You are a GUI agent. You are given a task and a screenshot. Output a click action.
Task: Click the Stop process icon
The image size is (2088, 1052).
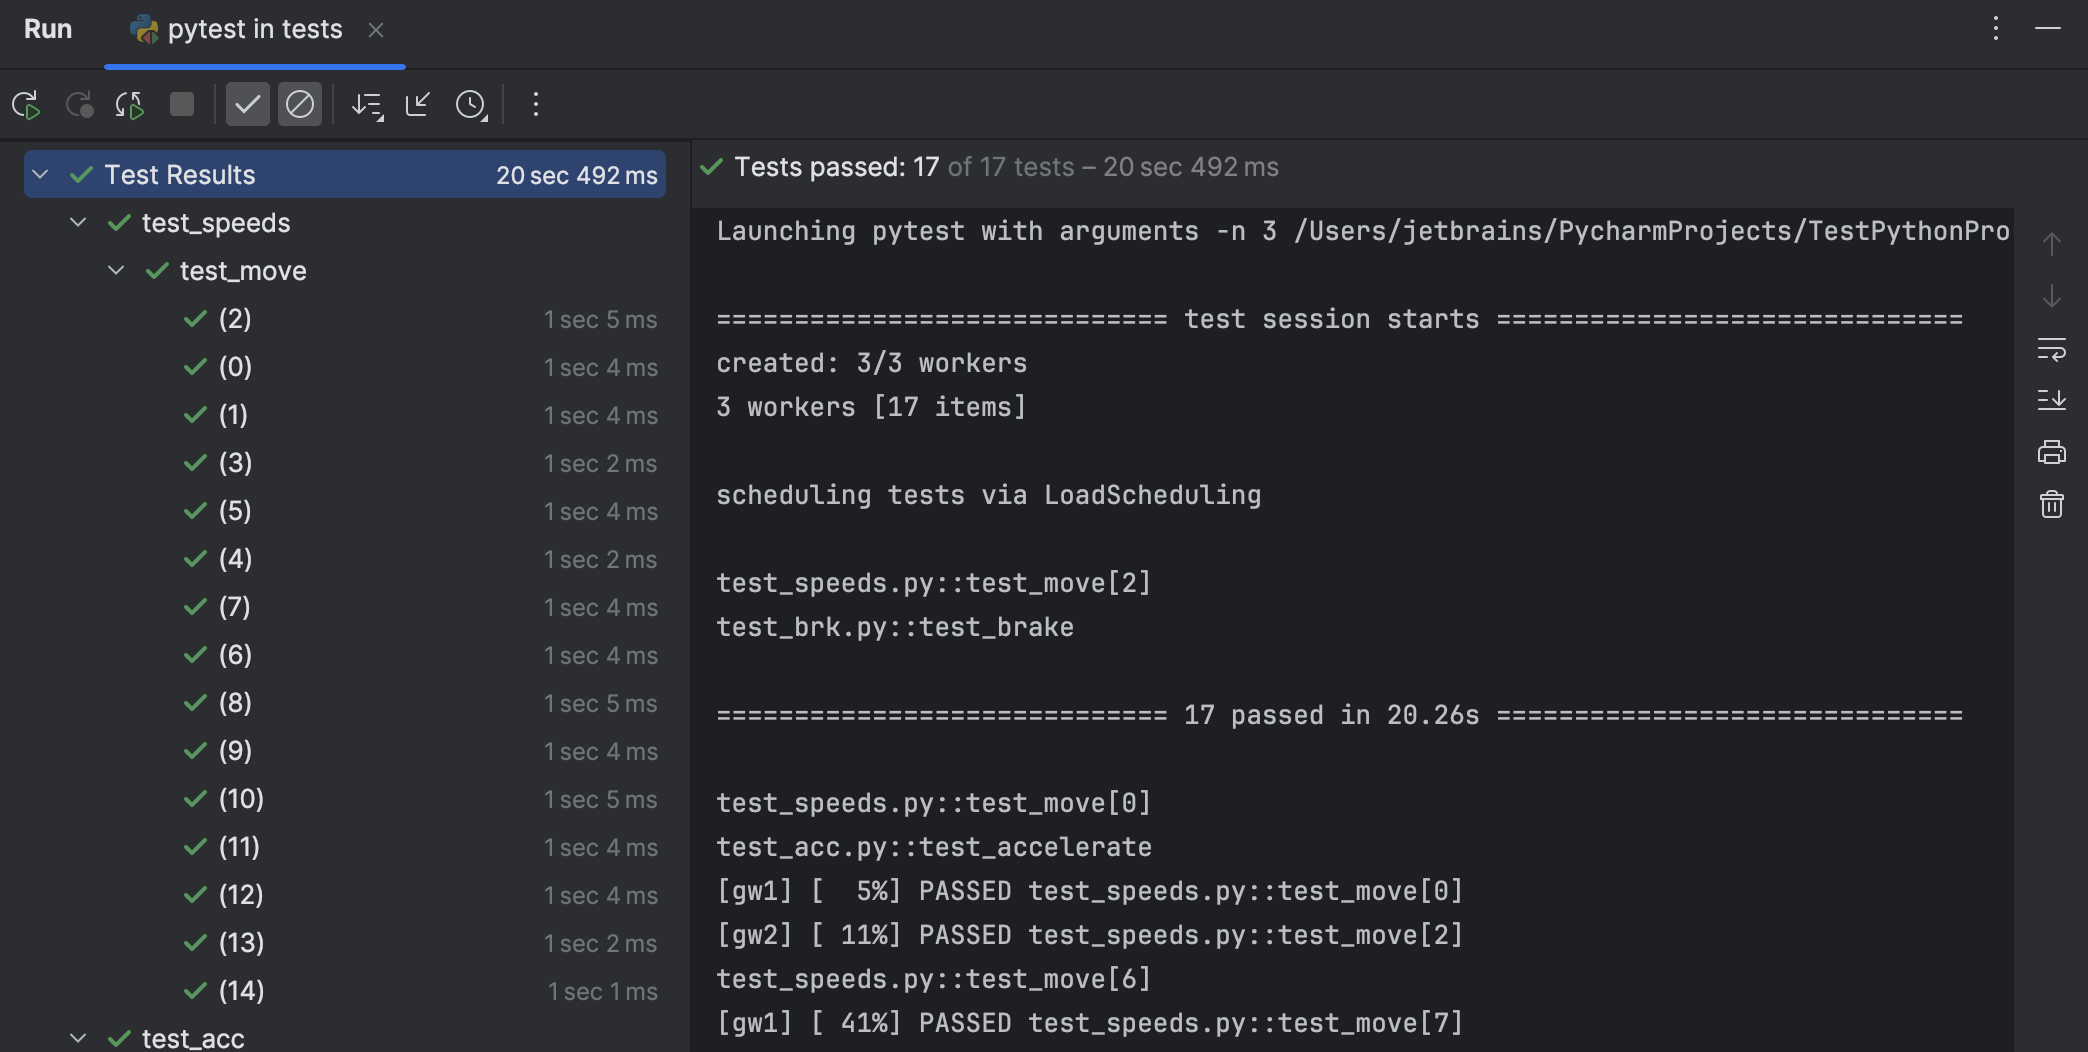[182, 104]
